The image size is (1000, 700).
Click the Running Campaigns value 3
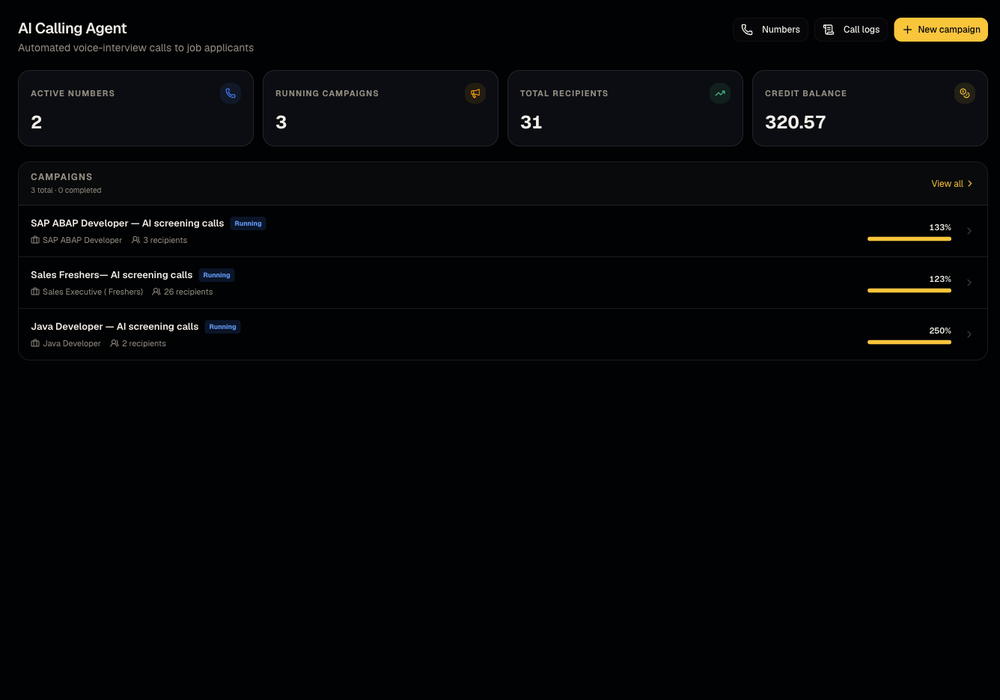281,122
